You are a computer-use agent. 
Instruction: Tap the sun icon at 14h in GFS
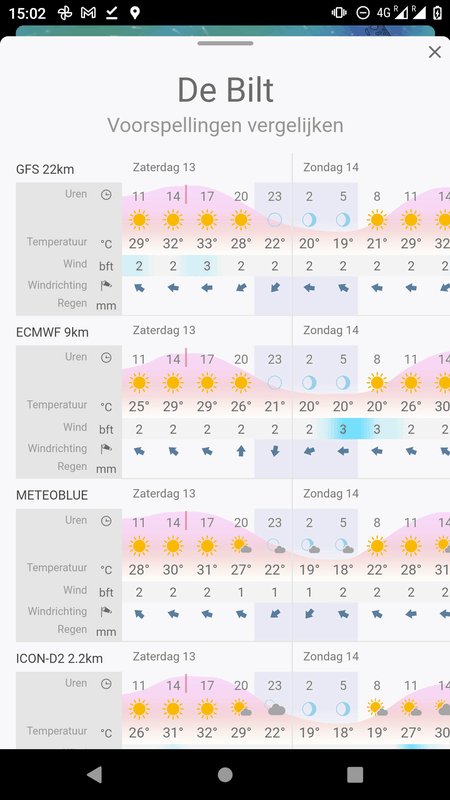tap(173, 220)
